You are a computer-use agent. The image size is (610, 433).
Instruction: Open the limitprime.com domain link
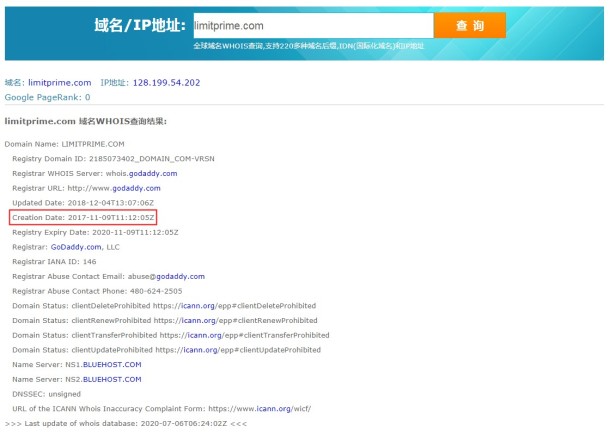60,82
